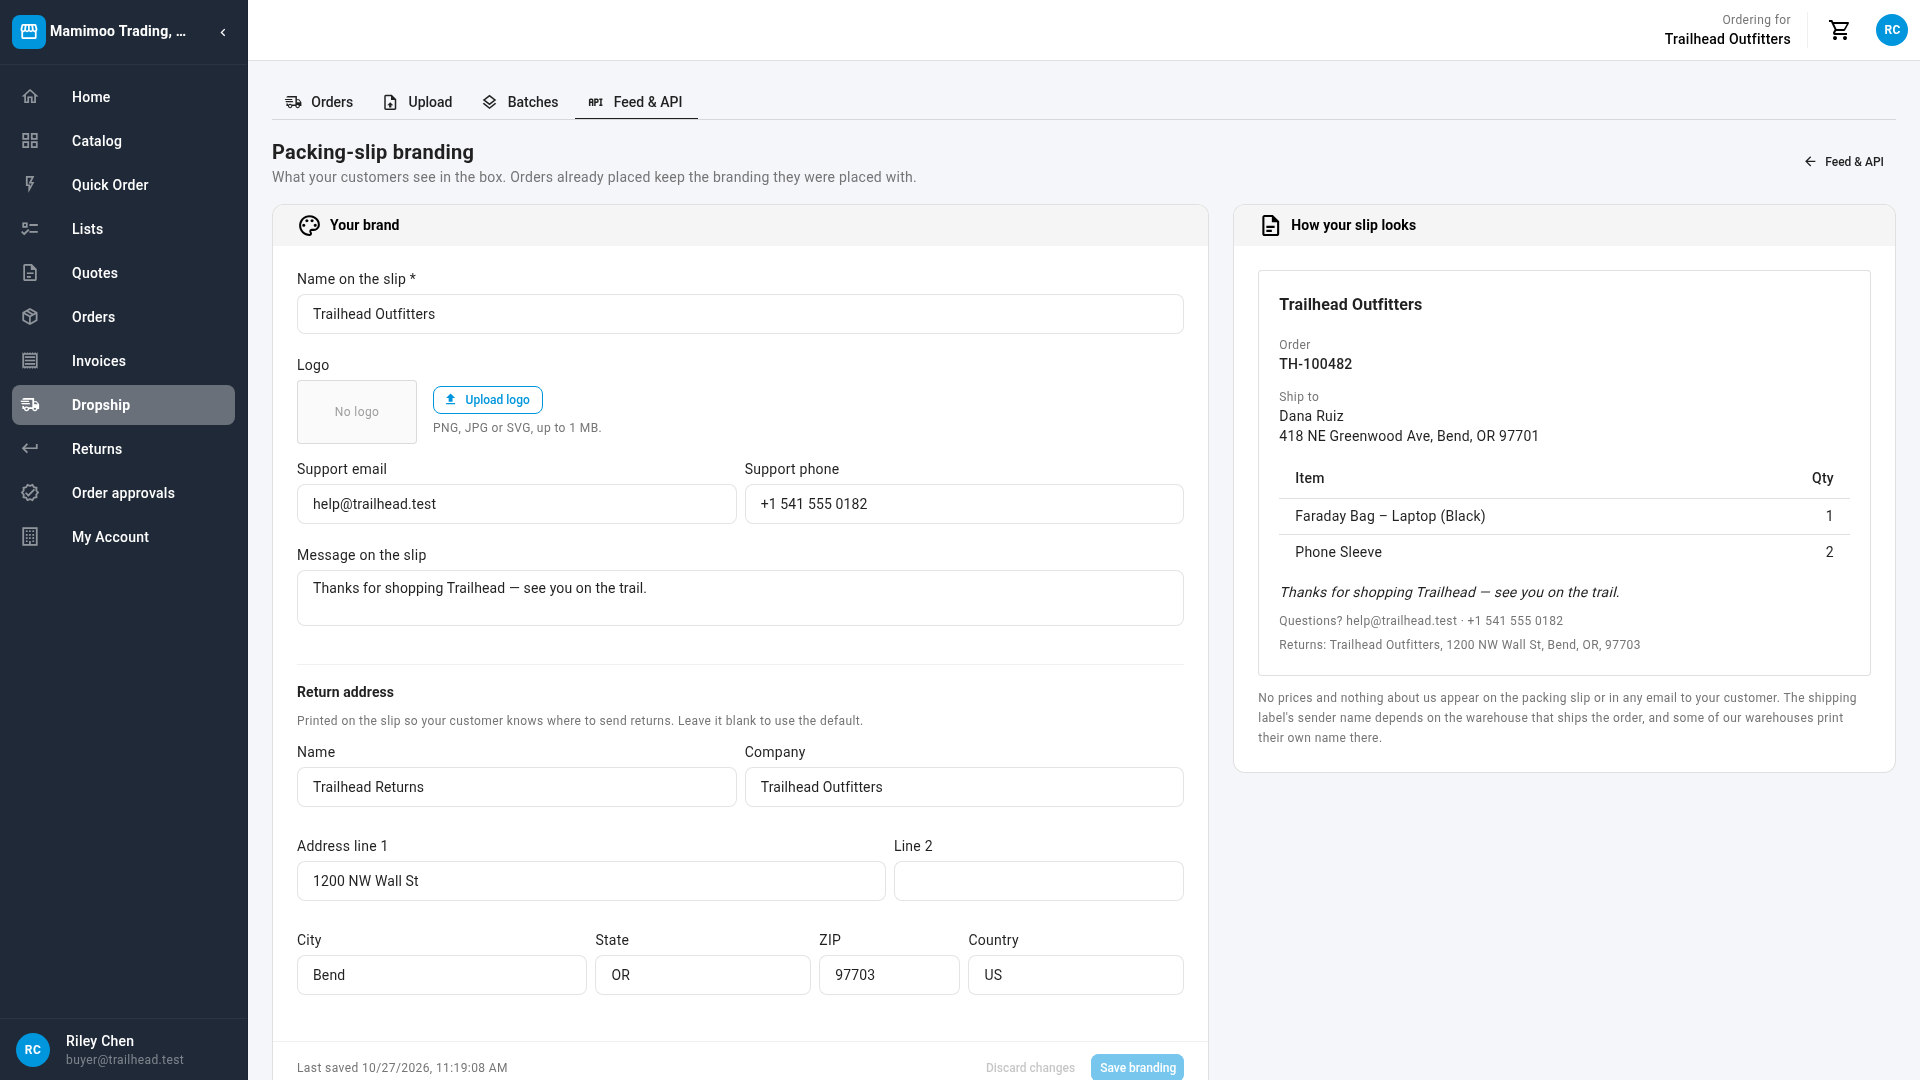Go to Home in the sidebar
This screenshot has height=1080, width=1920.
[x=123, y=97]
